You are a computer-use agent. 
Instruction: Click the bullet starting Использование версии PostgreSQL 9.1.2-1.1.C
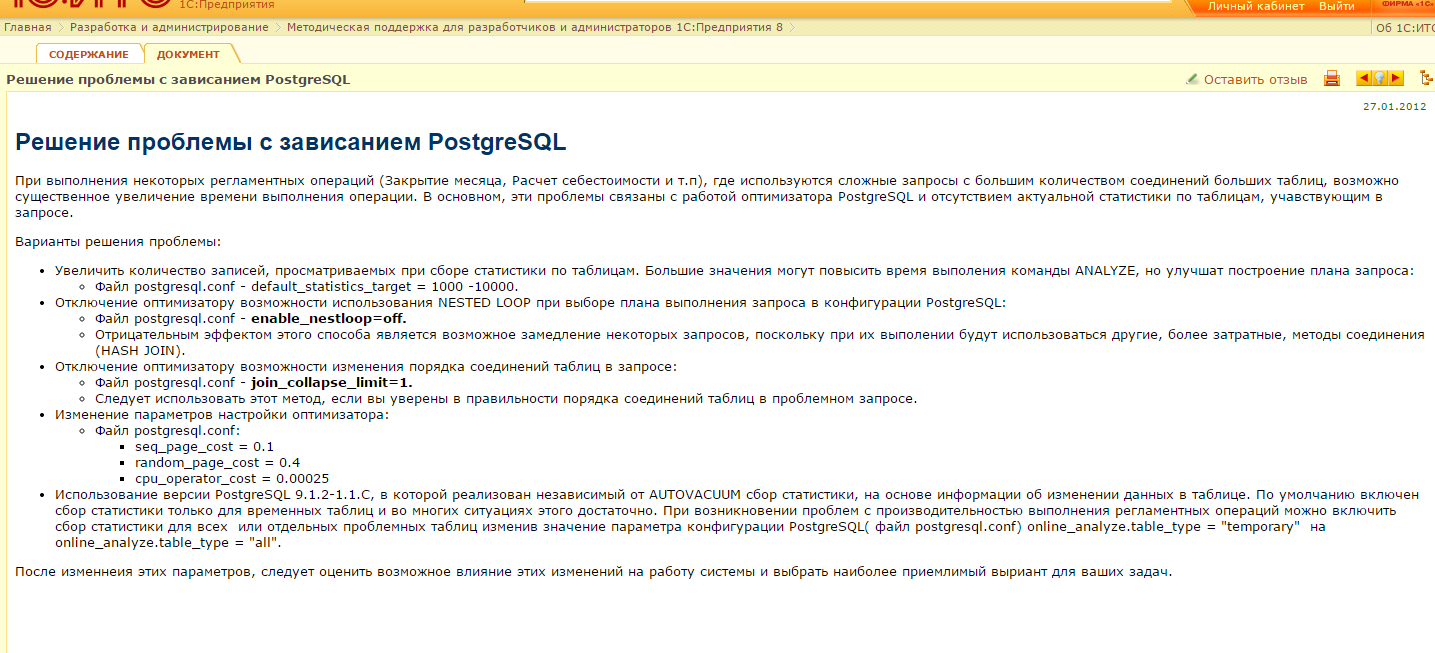(x=737, y=518)
